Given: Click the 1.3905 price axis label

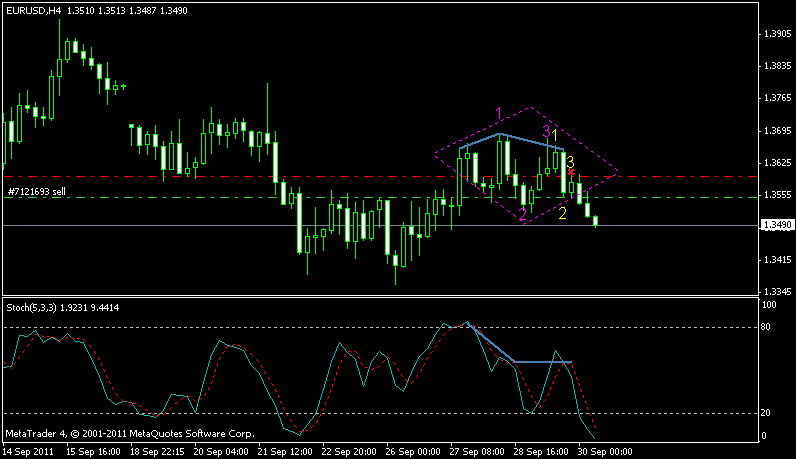Looking at the screenshot, I should pos(777,34).
